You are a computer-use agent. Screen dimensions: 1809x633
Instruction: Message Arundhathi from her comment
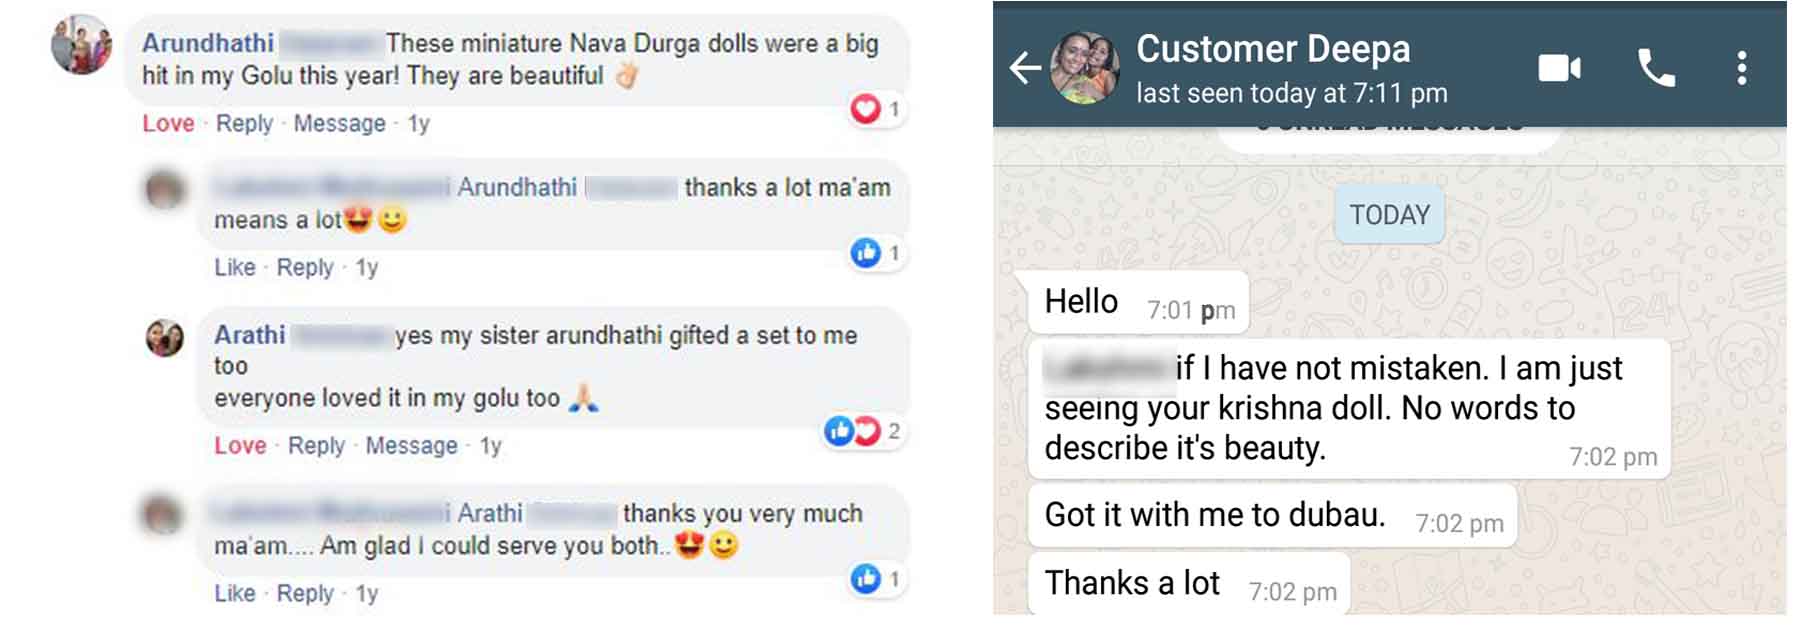339,123
